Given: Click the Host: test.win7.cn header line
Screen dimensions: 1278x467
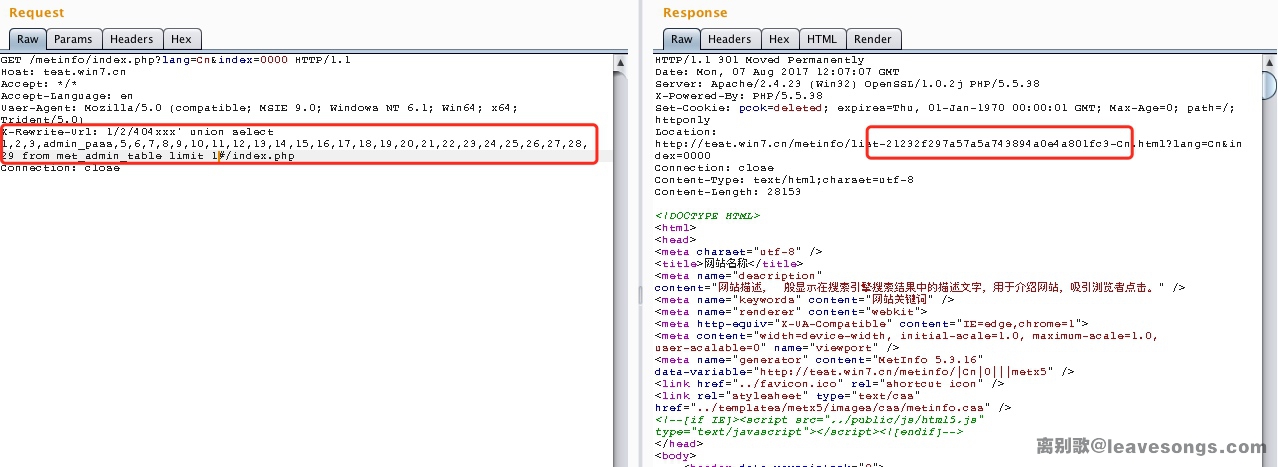Looking at the screenshot, I should pos(64,72).
